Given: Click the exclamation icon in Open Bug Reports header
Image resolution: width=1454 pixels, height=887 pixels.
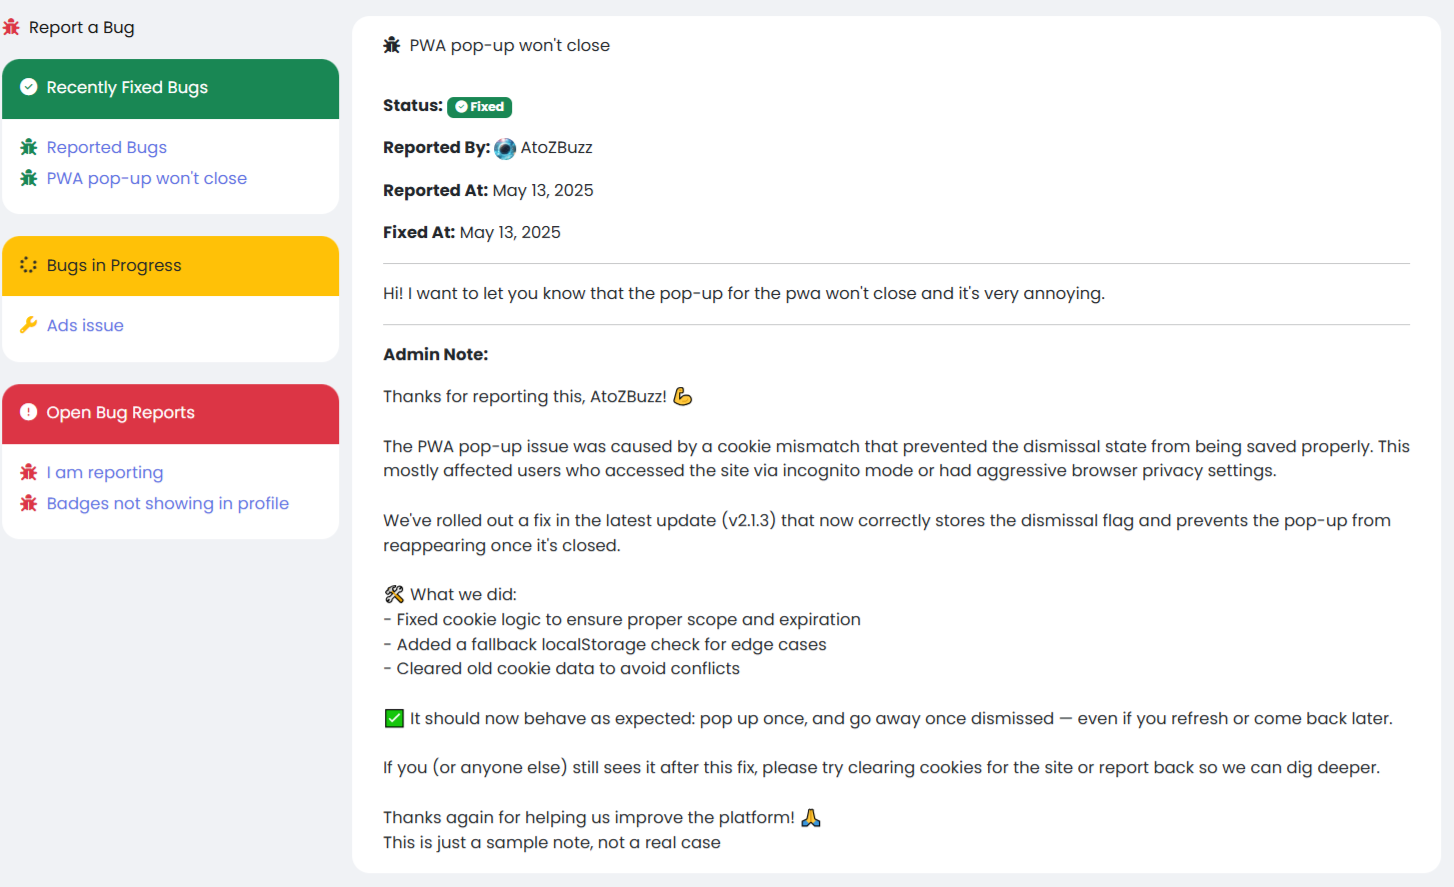Looking at the screenshot, I should tap(29, 412).
